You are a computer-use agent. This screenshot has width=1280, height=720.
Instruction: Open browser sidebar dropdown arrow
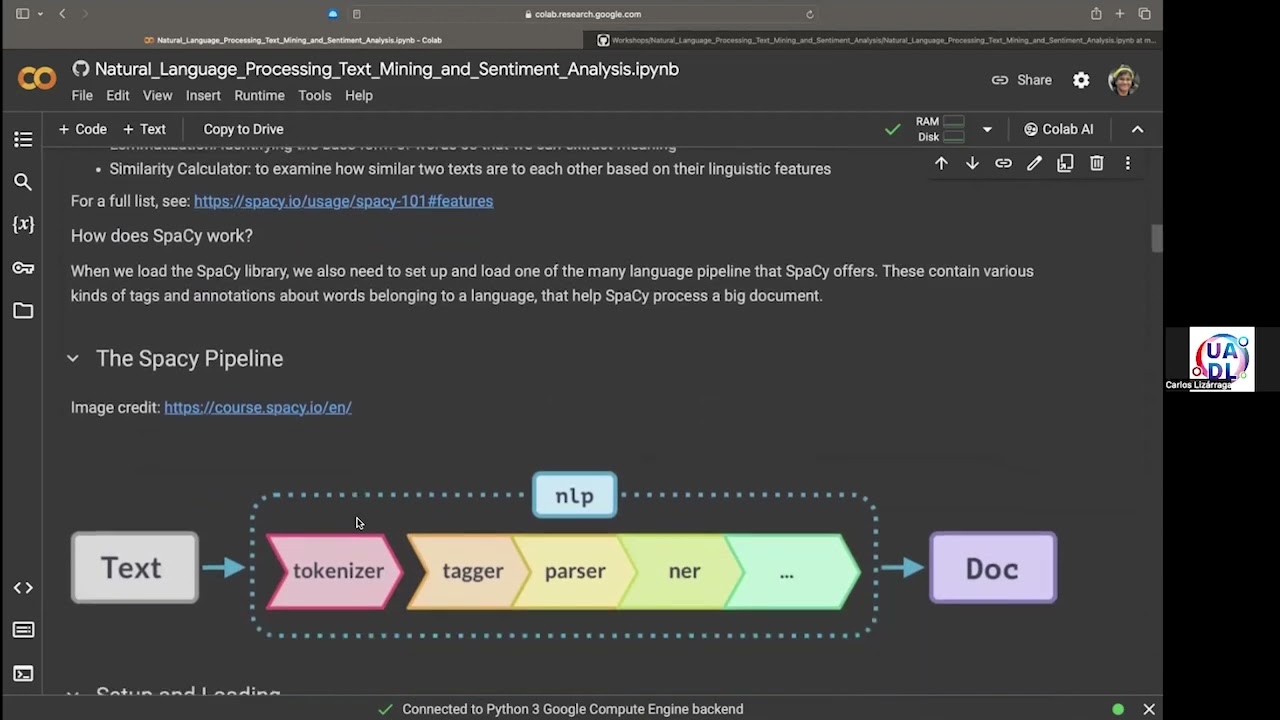[40, 14]
